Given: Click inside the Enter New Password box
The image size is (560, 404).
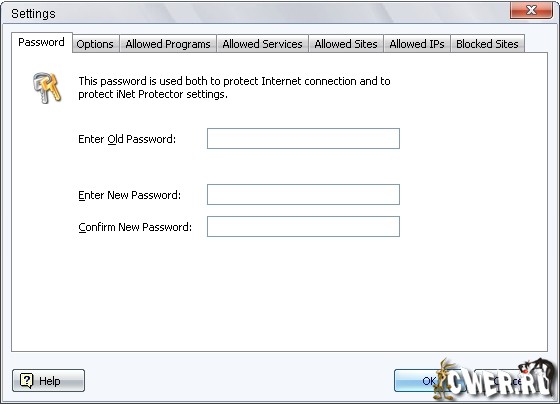Looking at the screenshot, I should pyautogui.click(x=303, y=194).
